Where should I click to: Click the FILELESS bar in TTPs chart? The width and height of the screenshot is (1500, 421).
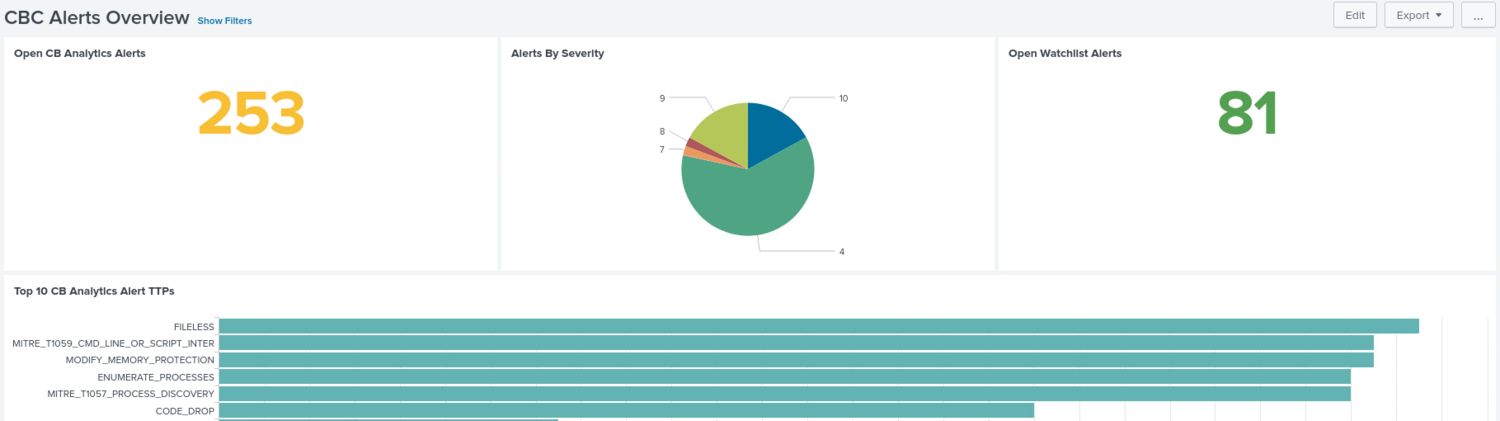(819, 326)
